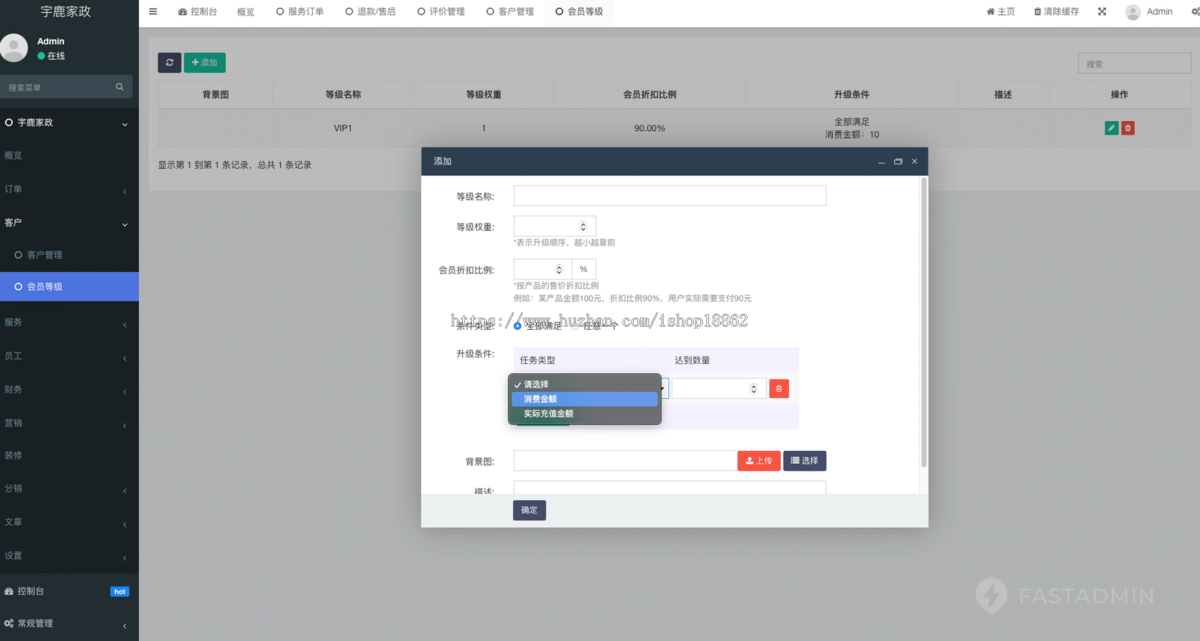The width and height of the screenshot is (1200, 641).
Task: Click the red trash icon in 升级条件 row
Action: (779, 388)
